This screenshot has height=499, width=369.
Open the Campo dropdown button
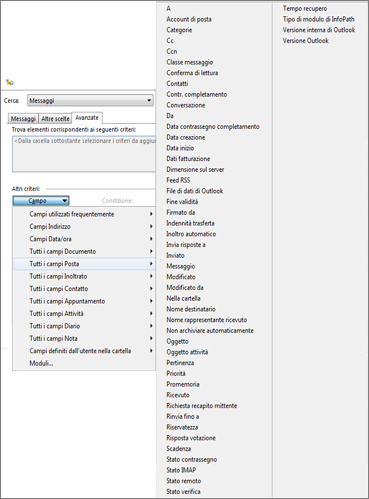tap(41, 201)
